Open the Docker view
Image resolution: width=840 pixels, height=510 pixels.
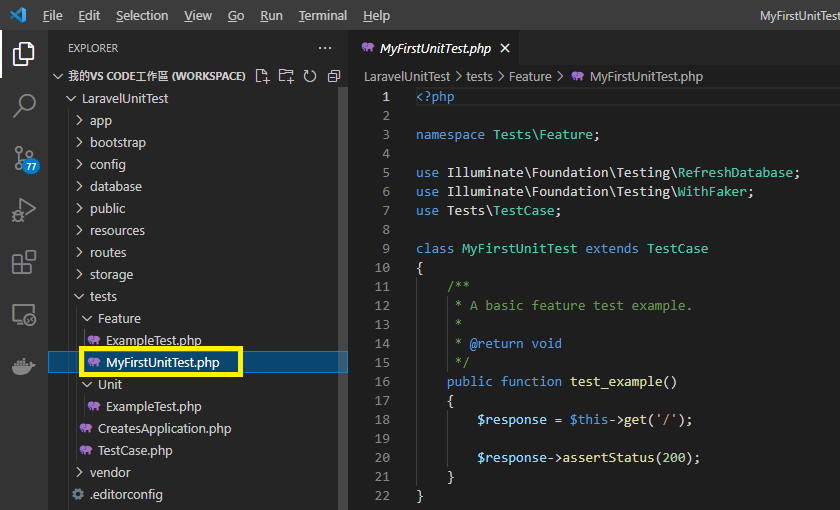click(x=24, y=366)
